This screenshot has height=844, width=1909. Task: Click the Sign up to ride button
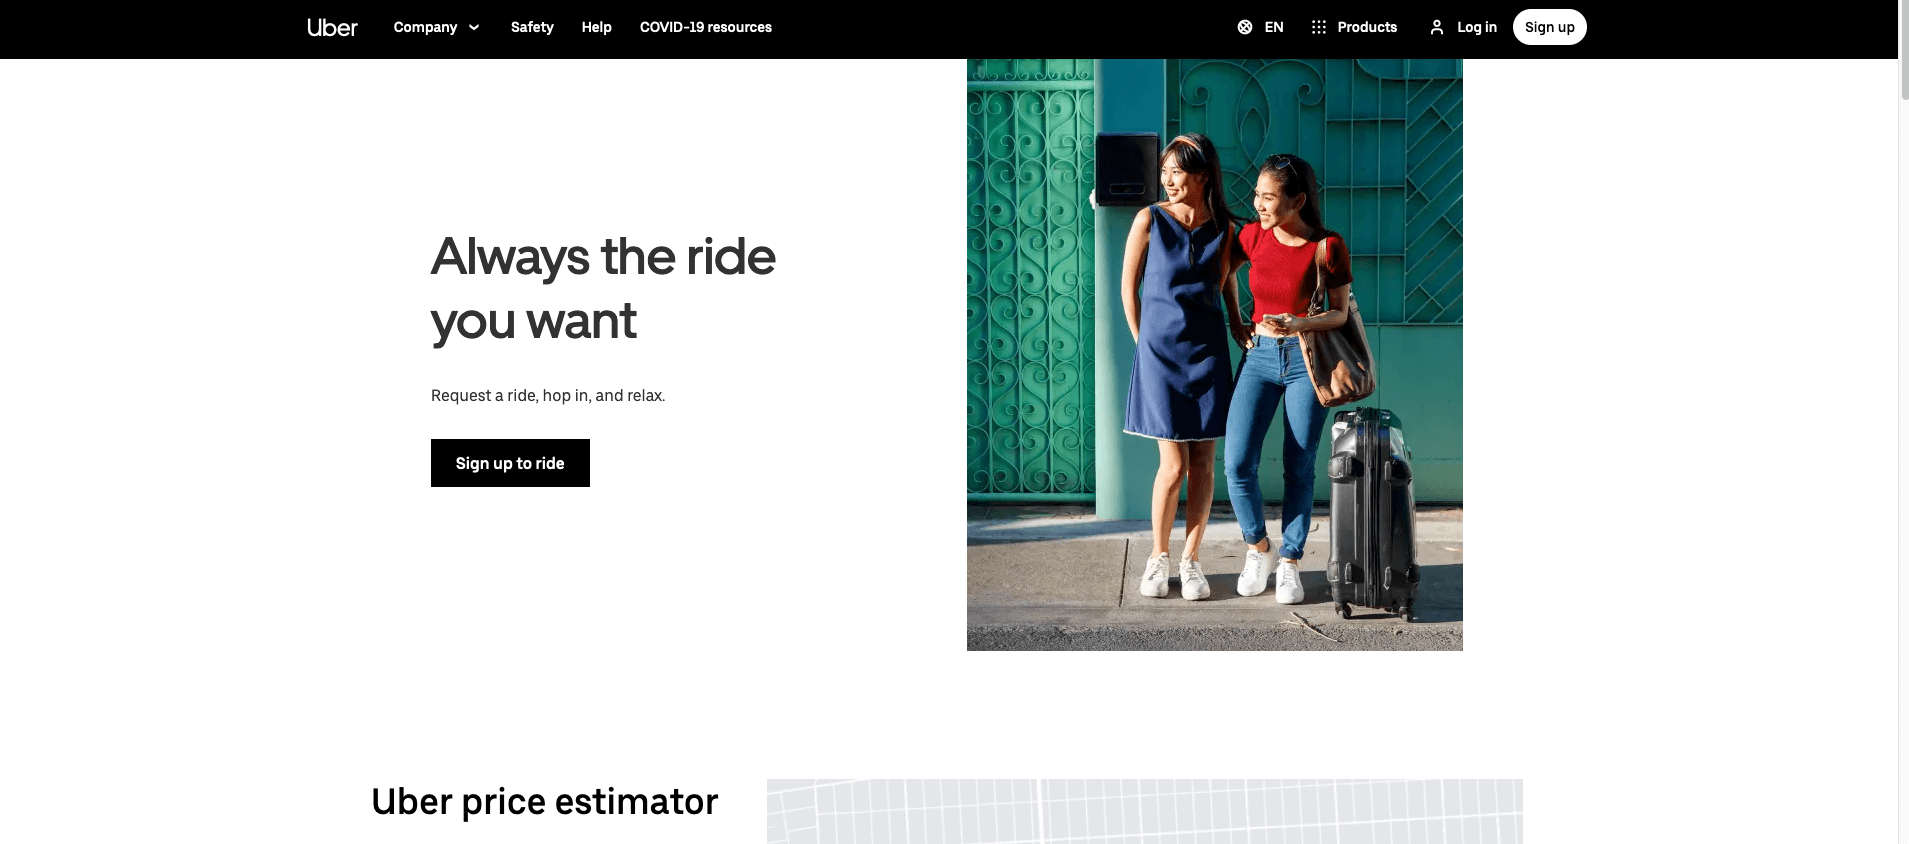tap(510, 463)
